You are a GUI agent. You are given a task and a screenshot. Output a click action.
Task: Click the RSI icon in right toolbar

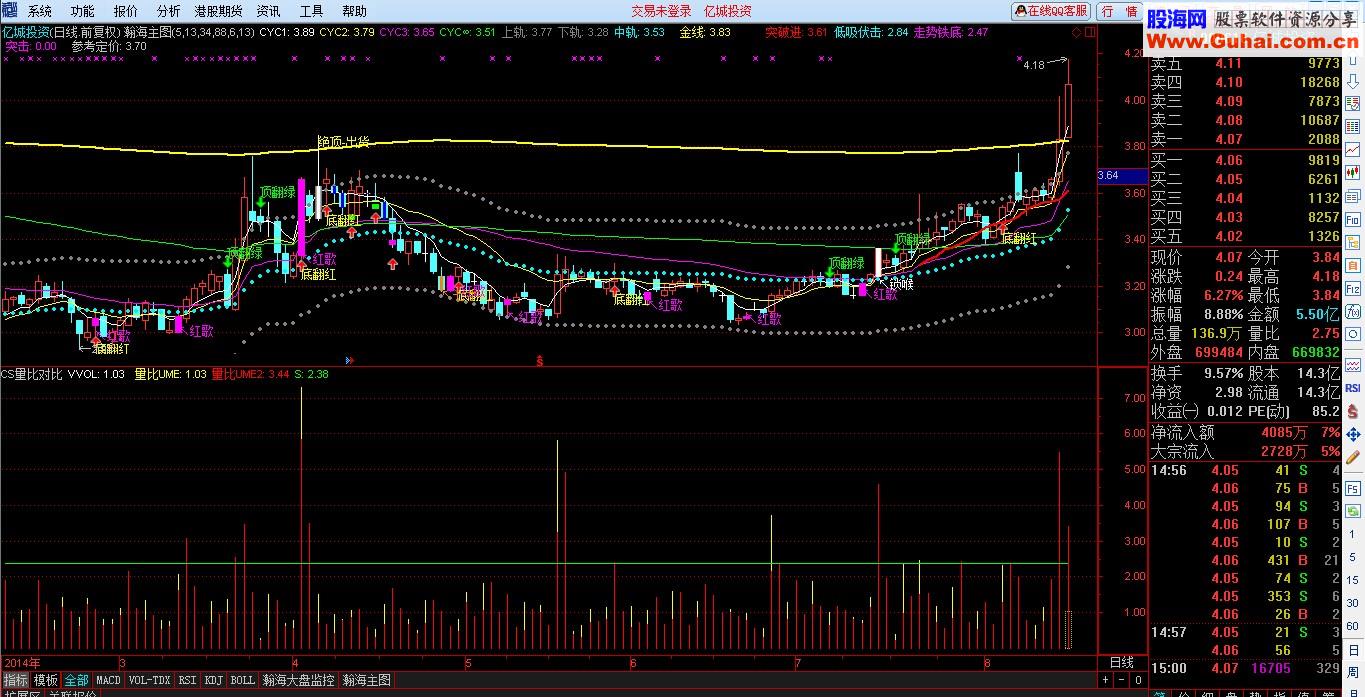point(1353,388)
